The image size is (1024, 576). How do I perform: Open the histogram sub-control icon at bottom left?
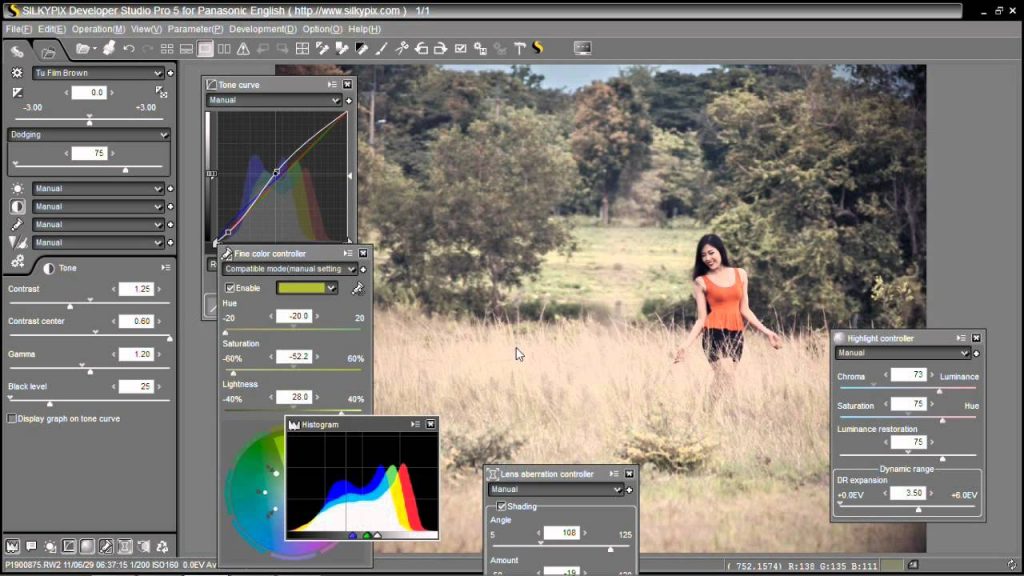12,546
